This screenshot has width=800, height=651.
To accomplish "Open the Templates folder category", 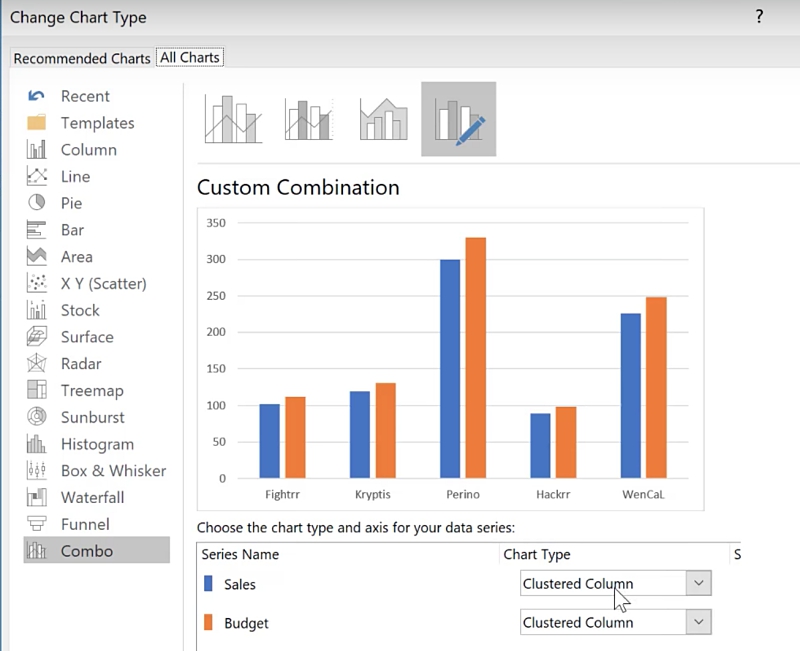I will click(97, 123).
